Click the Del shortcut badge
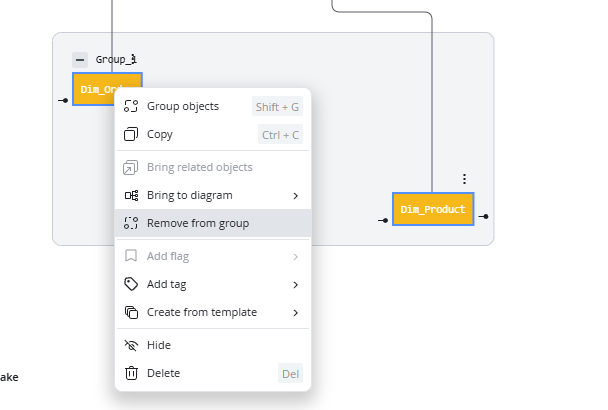 (290, 374)
